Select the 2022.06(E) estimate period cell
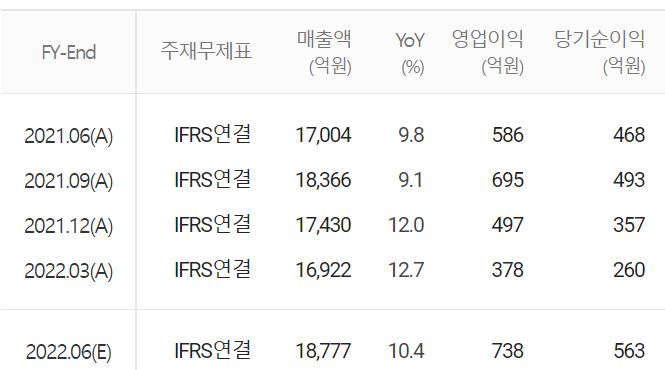 (x=69, y=352)
